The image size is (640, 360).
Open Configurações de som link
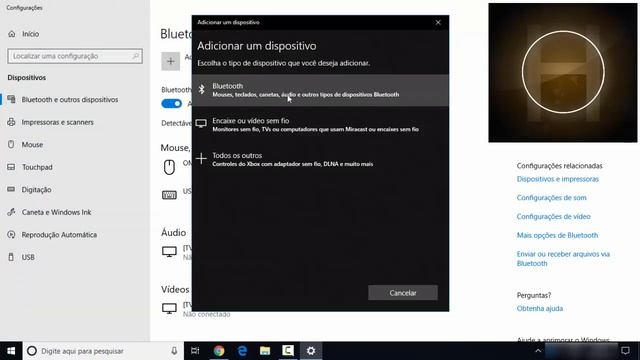(x=551, y=198)
